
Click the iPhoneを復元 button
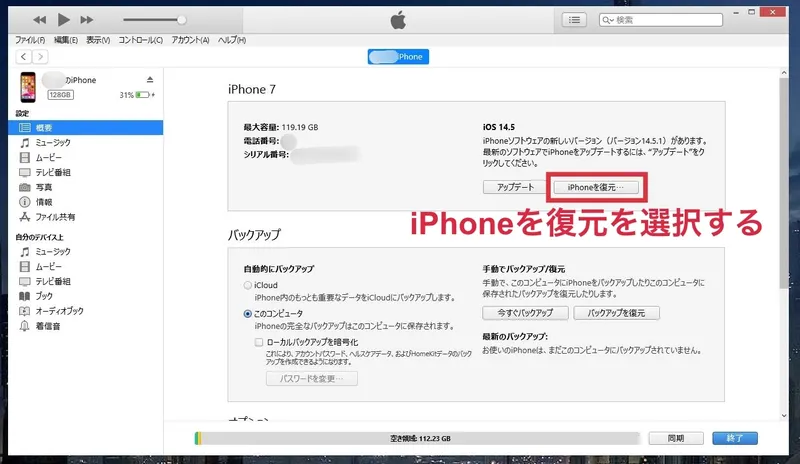[595, 187]
